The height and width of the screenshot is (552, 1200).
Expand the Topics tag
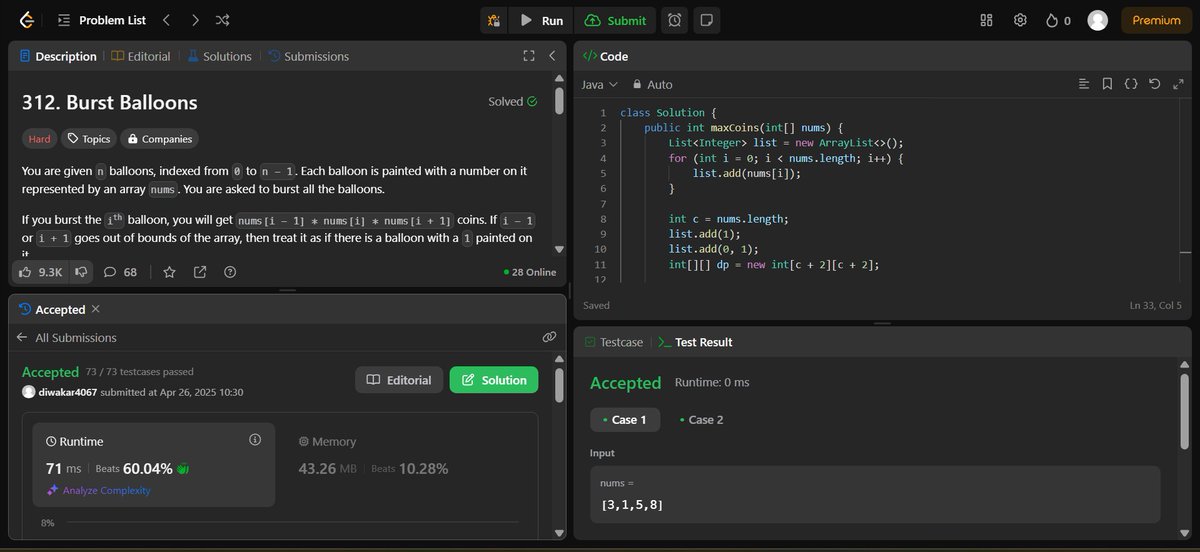click(x=88, y=139)
